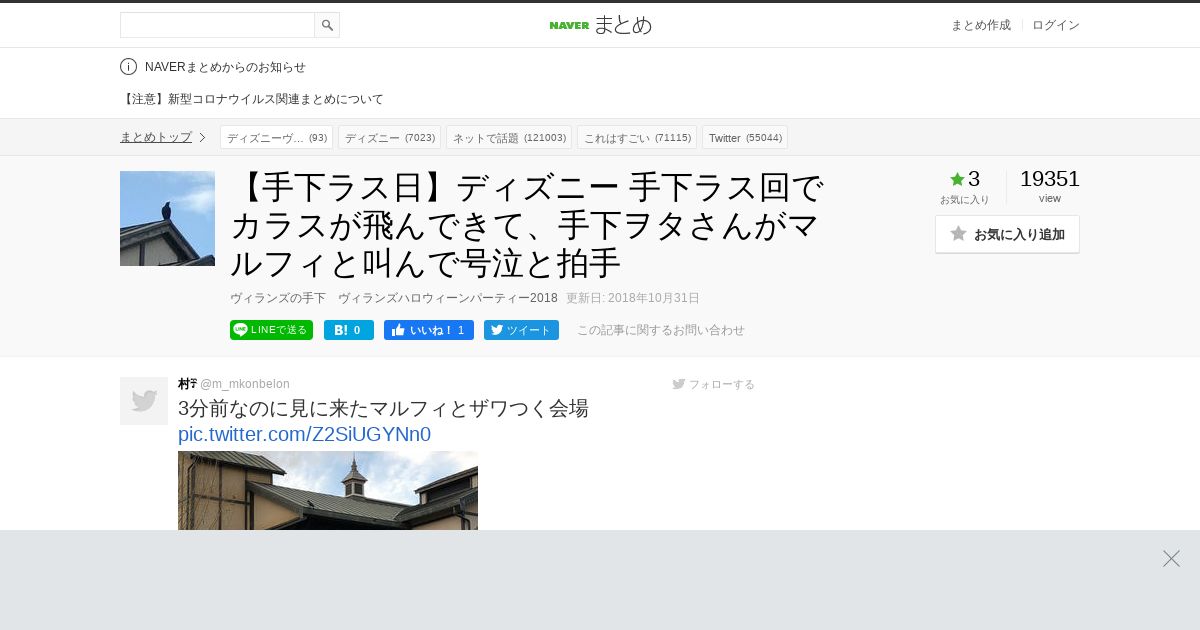1200x630 pixels.
Task: Focus the search text field
Action: 217,25
